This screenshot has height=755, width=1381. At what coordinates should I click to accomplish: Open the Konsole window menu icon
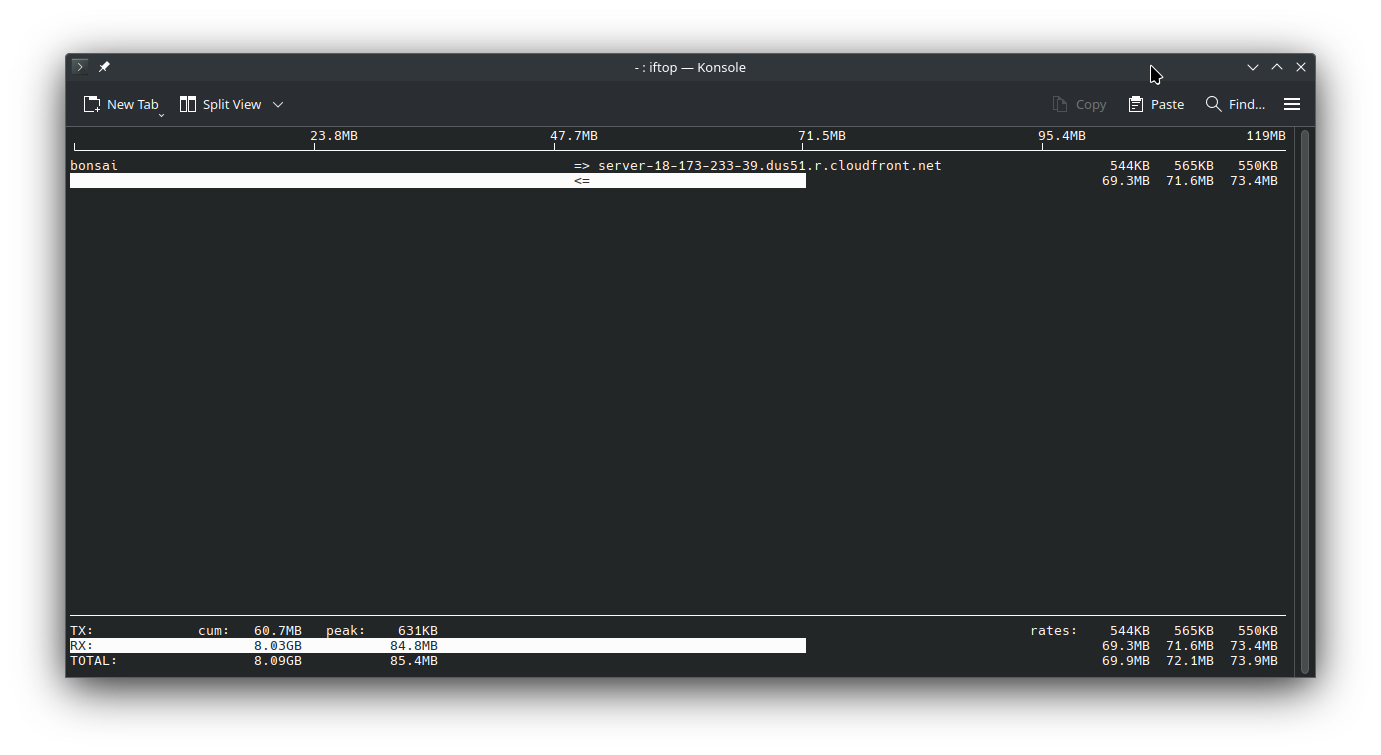point(80,67)
